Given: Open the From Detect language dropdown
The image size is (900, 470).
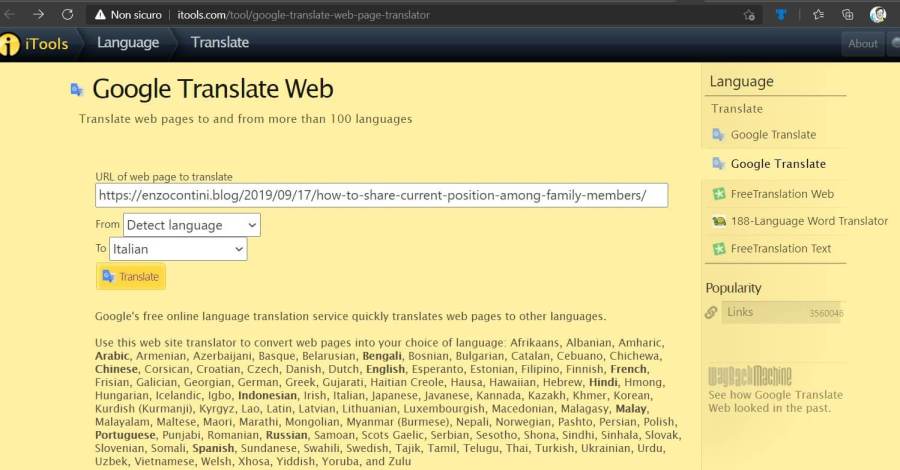Looking at the screenshot, I should tap(191, 225).
